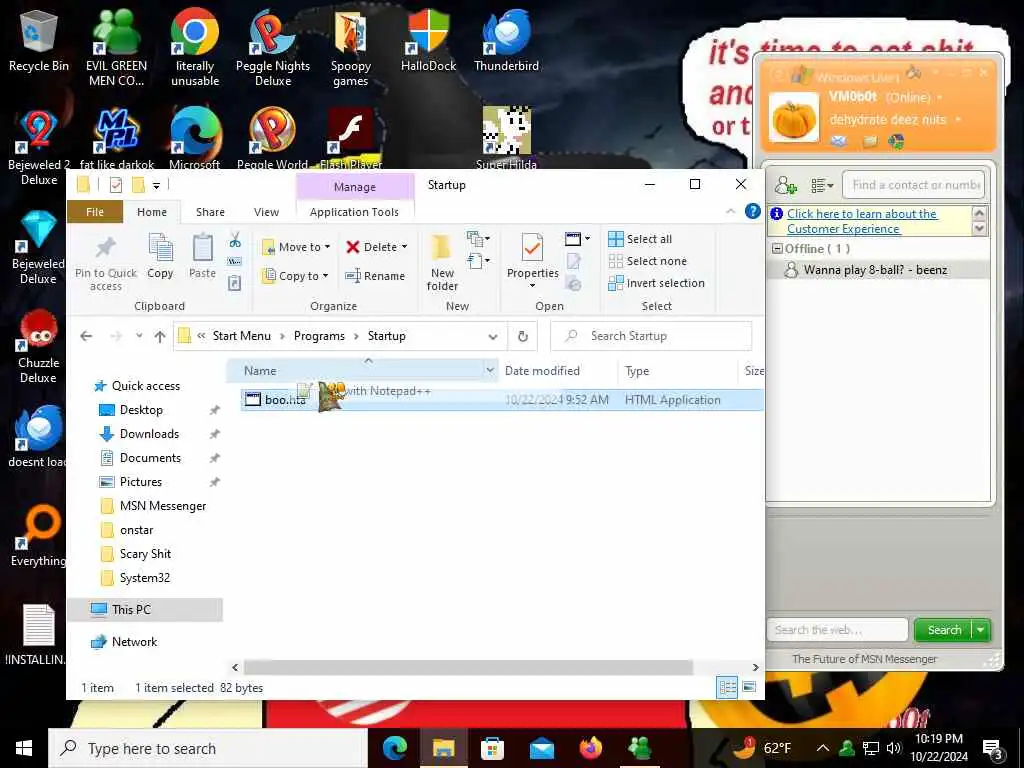Launch the 'literally unusable' Chrome shortcut
1024x768 pixels.
(x=195, y=47)
